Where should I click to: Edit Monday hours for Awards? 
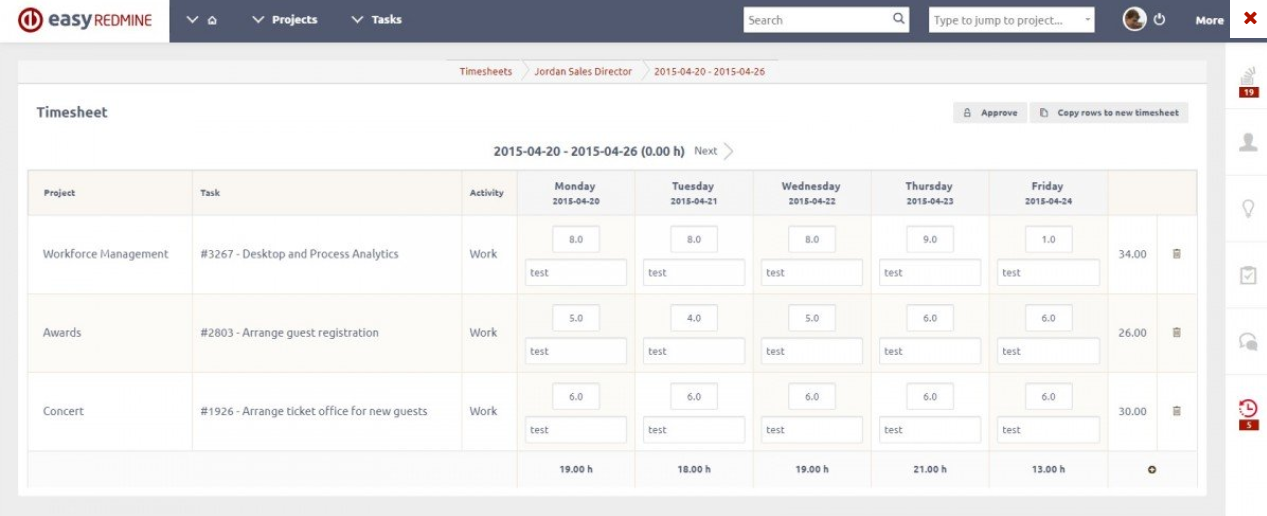(575, 318)
